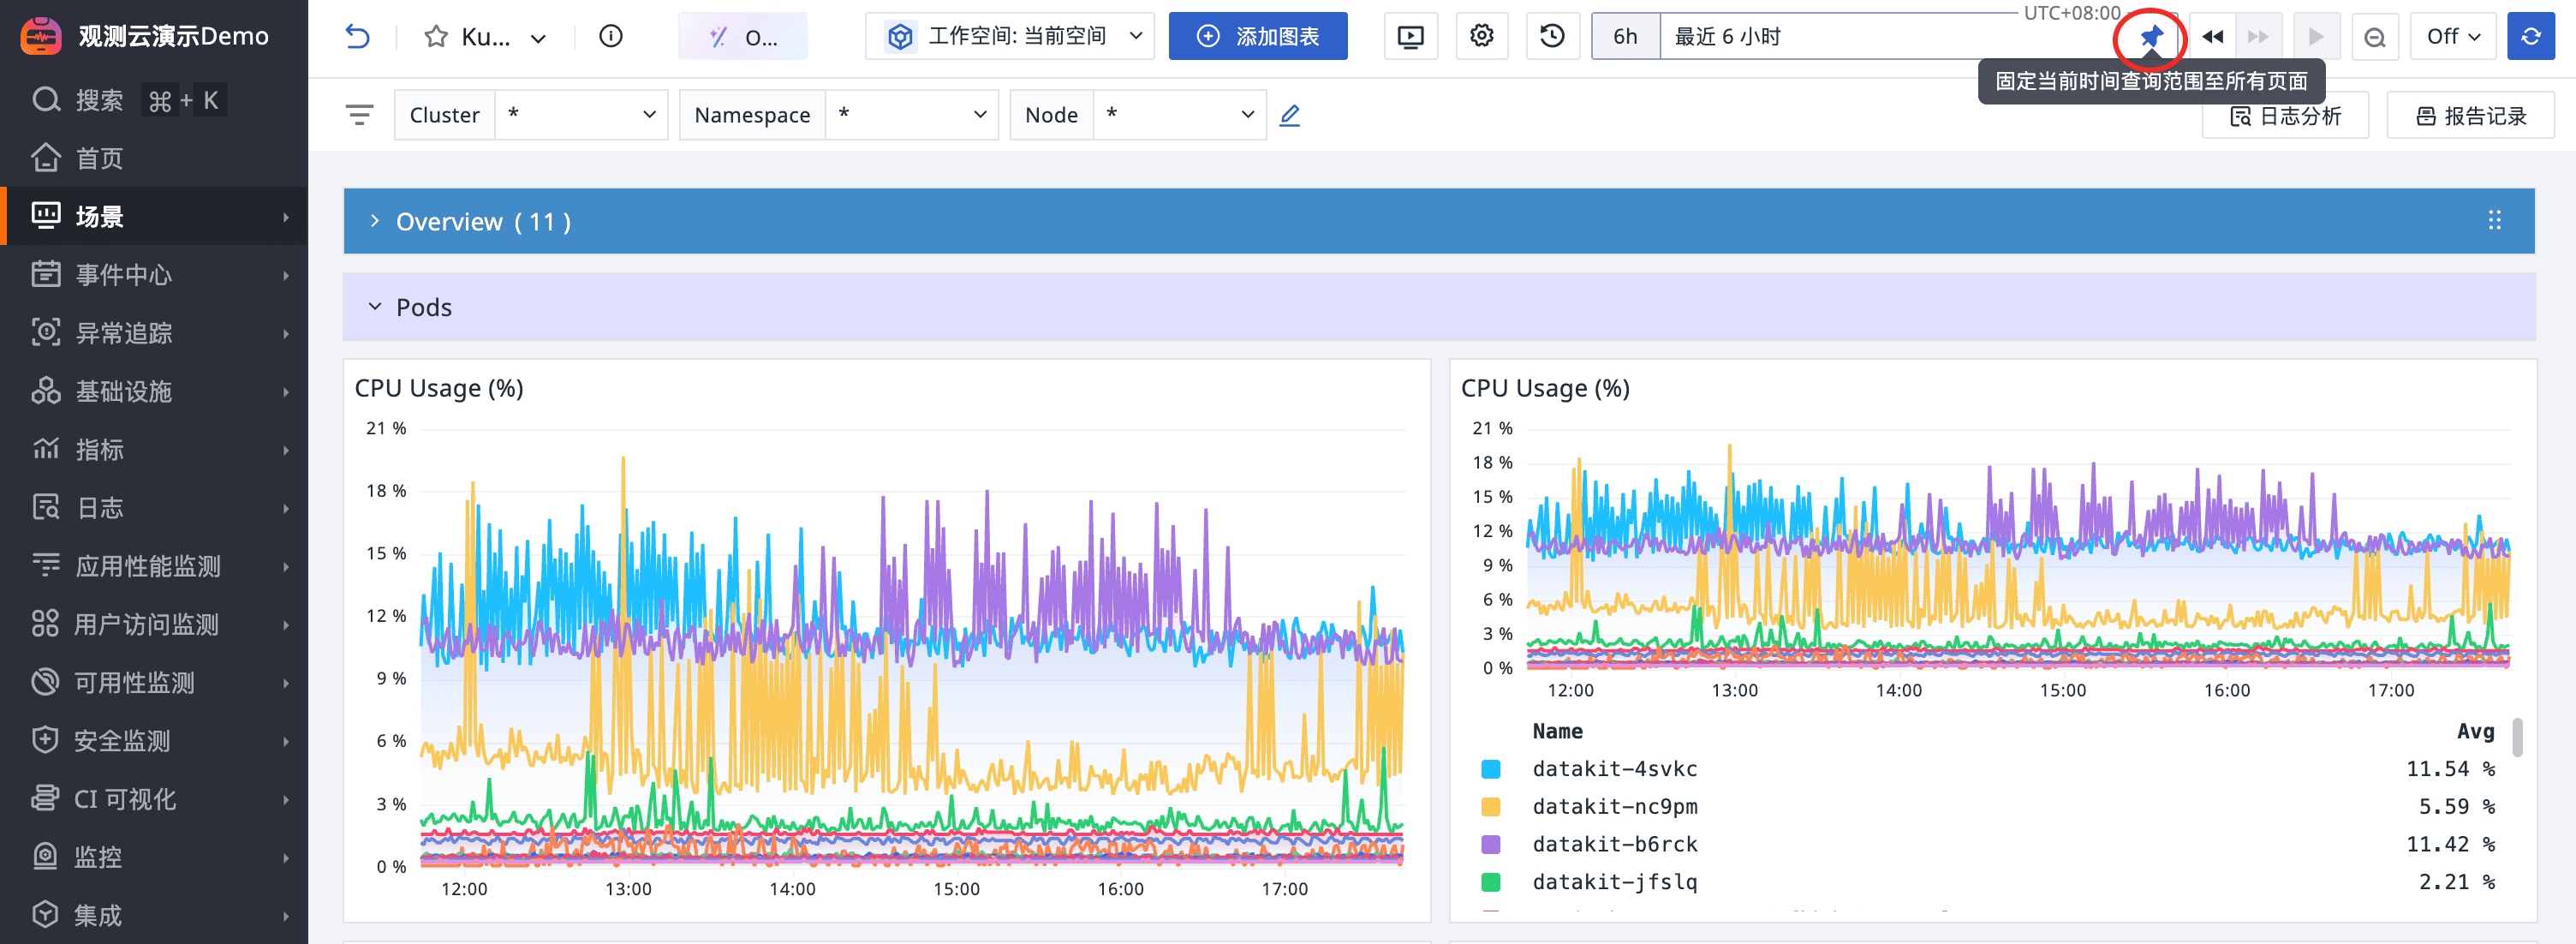The image size is (2576, 944).
Task: Click the 添加图表 button
Action: click(x=1257, y=37)
